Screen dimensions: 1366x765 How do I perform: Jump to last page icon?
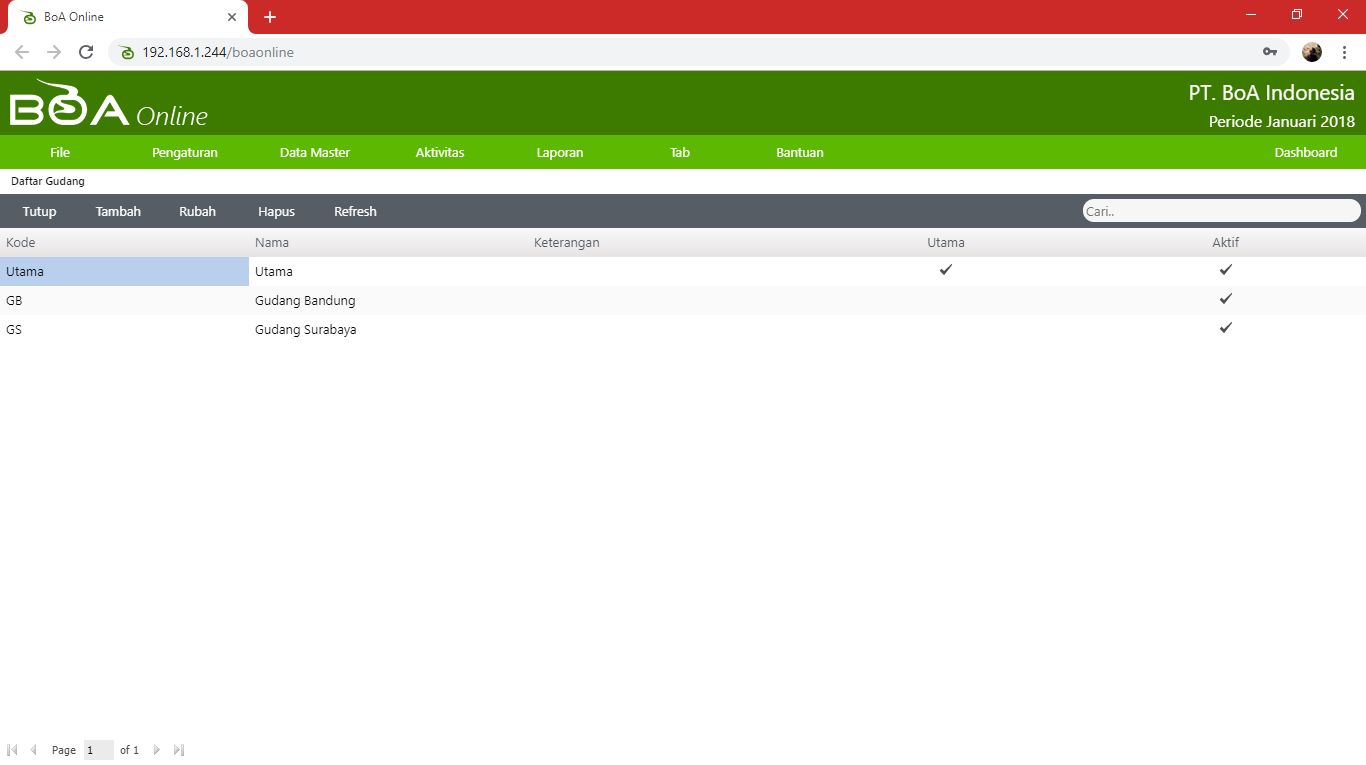coord(179,750)
